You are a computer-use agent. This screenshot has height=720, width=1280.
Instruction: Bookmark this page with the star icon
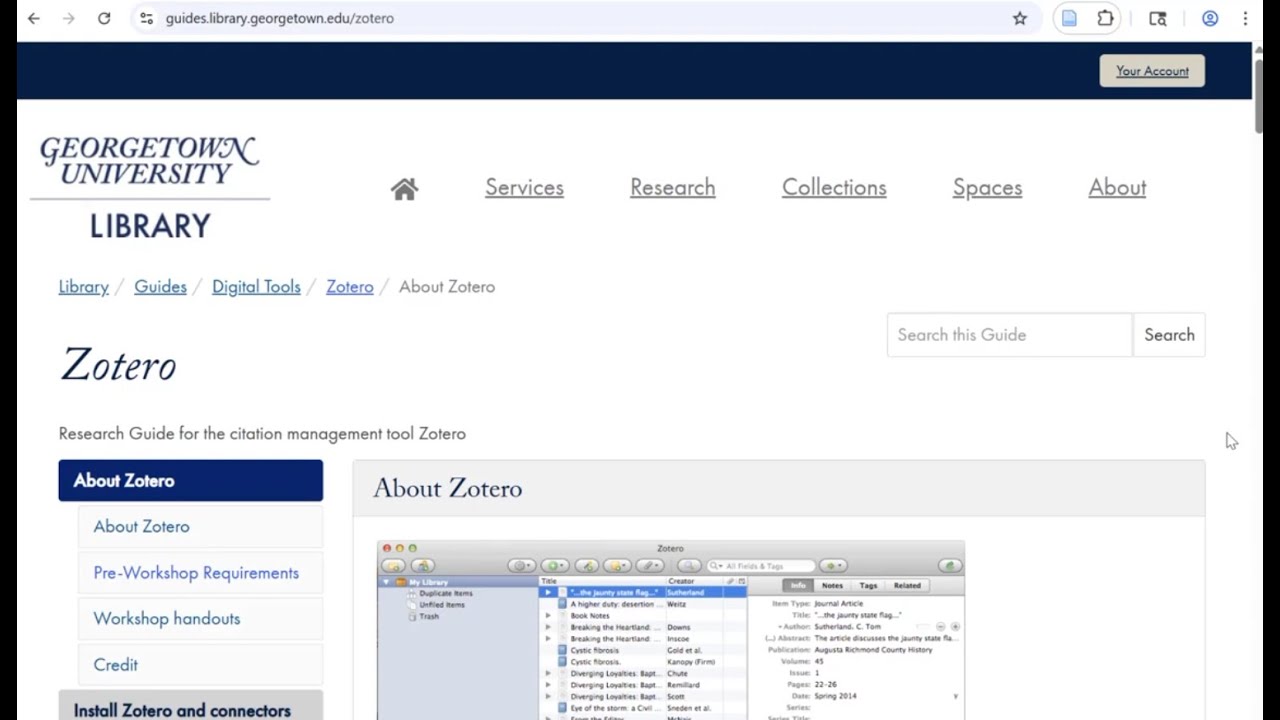(x=1020, y=18)
